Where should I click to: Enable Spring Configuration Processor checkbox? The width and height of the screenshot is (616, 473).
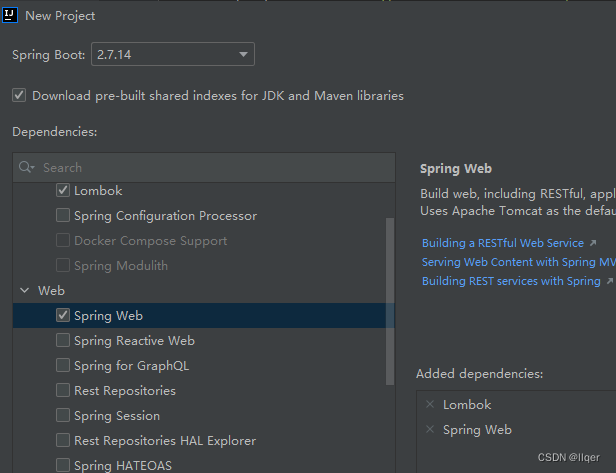[63, 215]
